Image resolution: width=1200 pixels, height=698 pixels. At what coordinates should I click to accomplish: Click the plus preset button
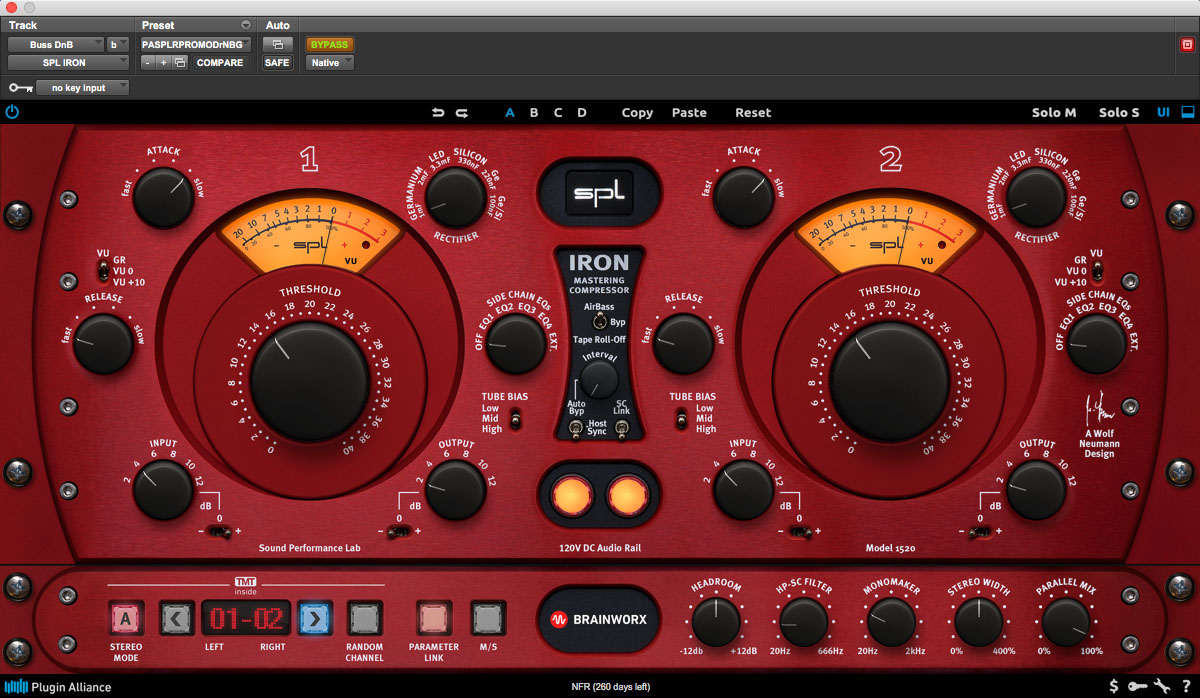coord(163,63)
